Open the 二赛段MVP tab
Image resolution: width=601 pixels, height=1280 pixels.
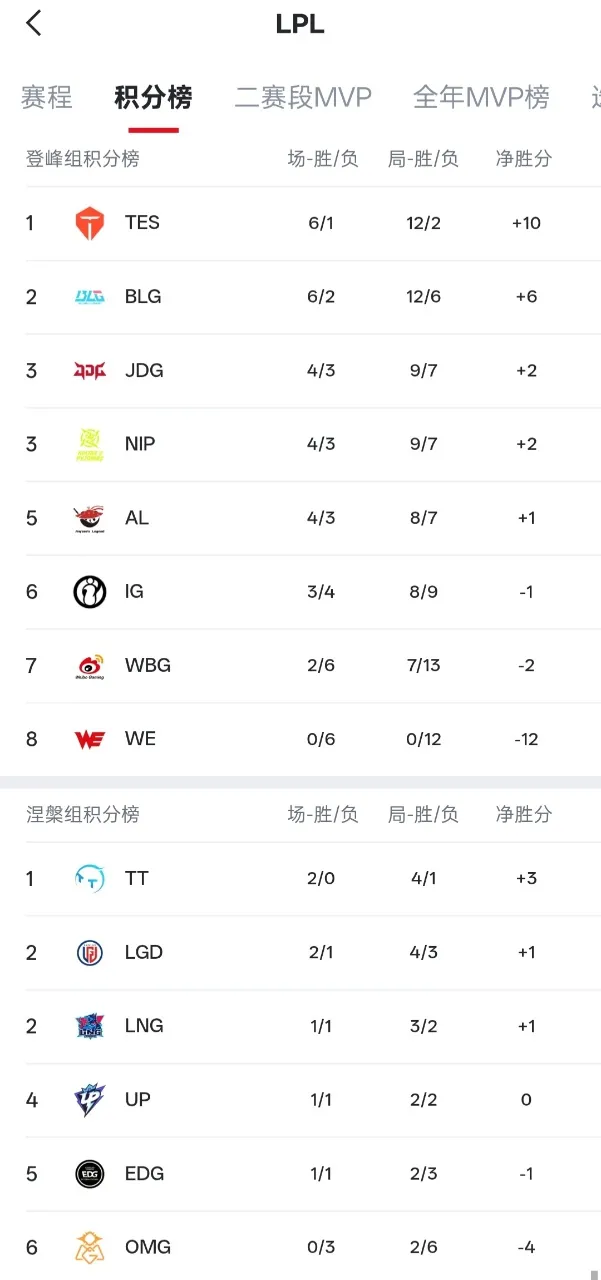pos(303,97)
